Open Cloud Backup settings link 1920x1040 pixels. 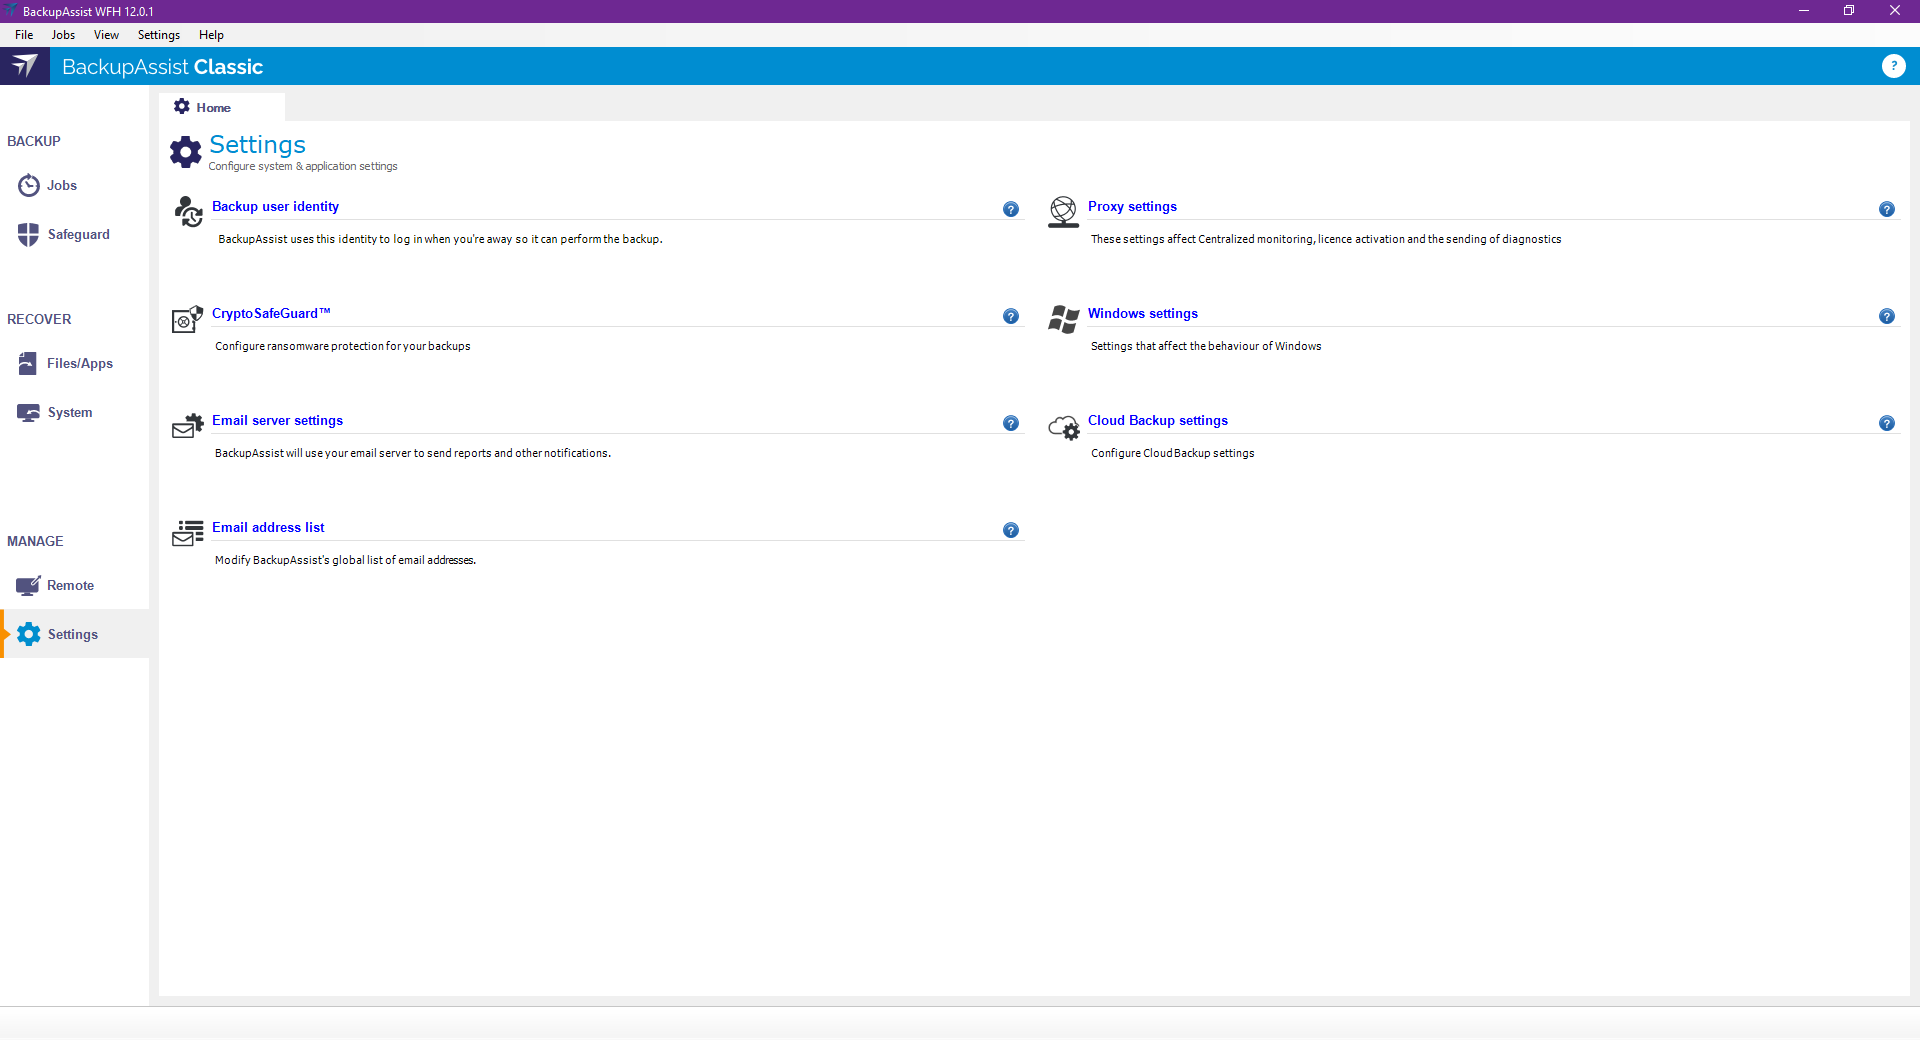pyautogui.click(x=1158, y=420)
